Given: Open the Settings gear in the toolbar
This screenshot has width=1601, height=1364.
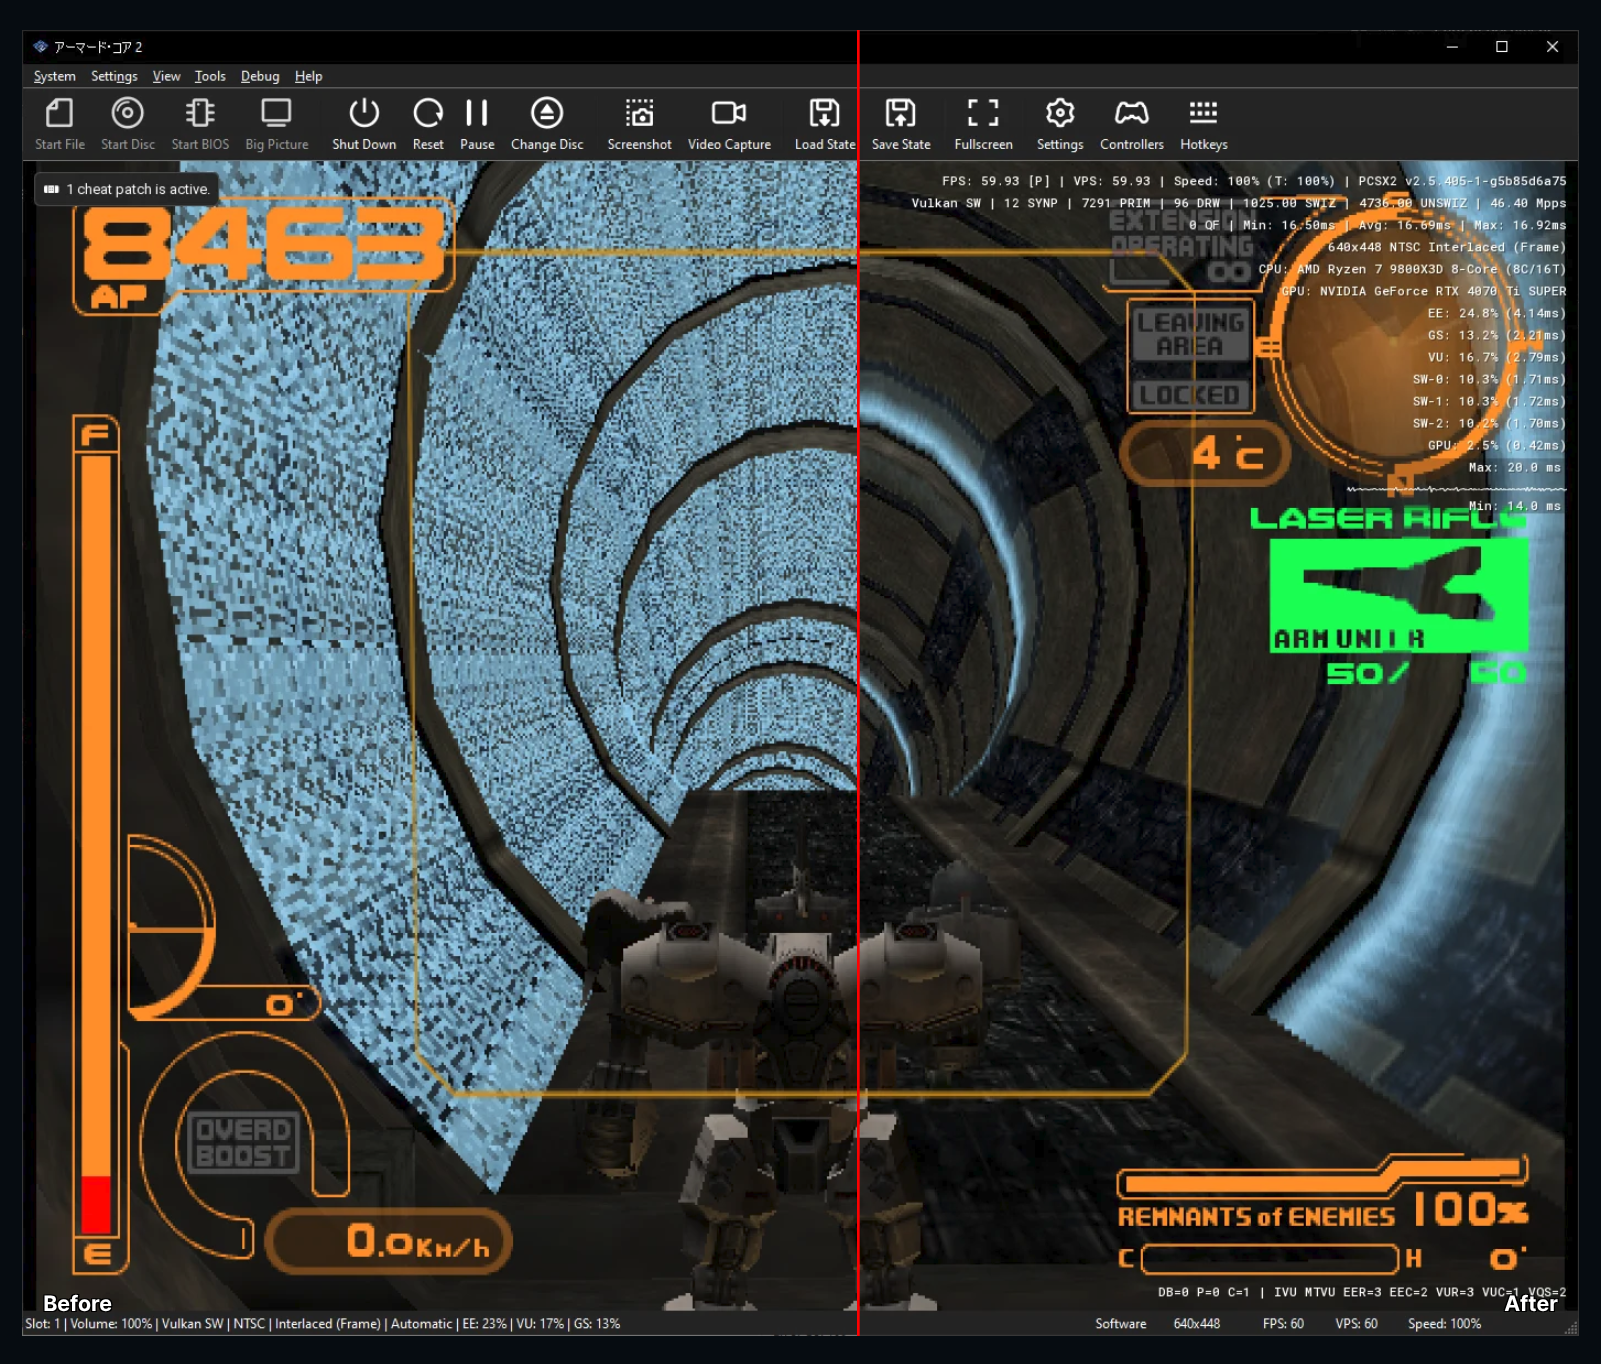Looking at the screenshot, I should (1060, 123).
